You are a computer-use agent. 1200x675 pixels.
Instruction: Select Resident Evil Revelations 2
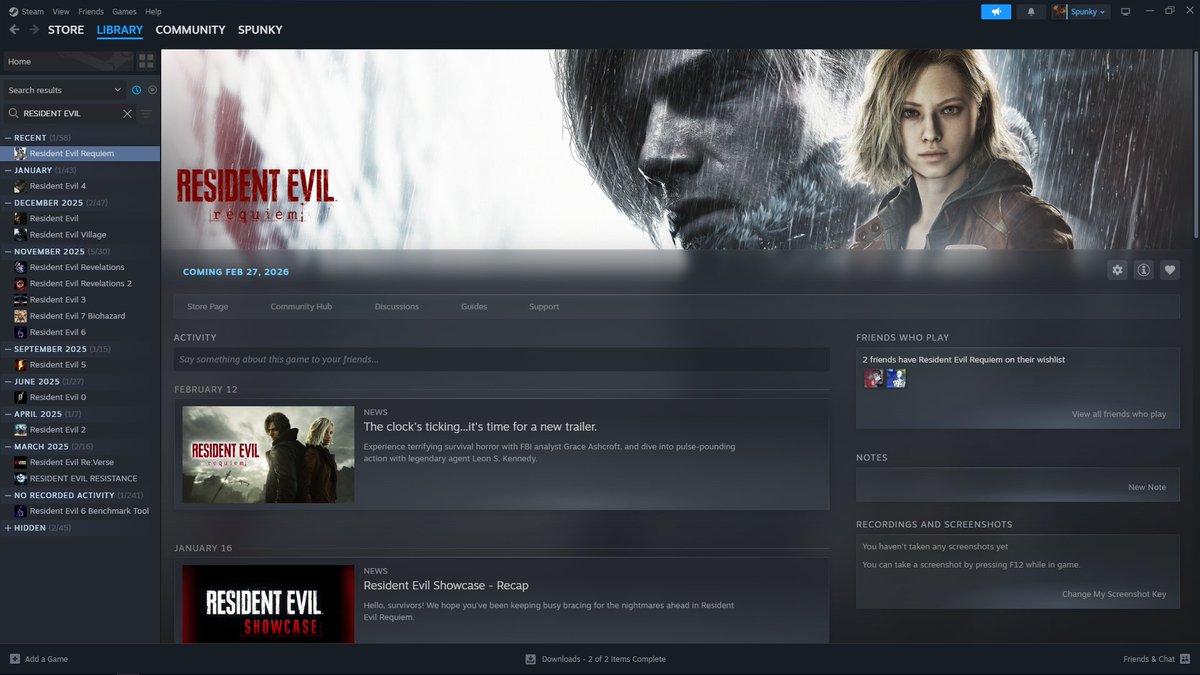[x=80, y=284]
